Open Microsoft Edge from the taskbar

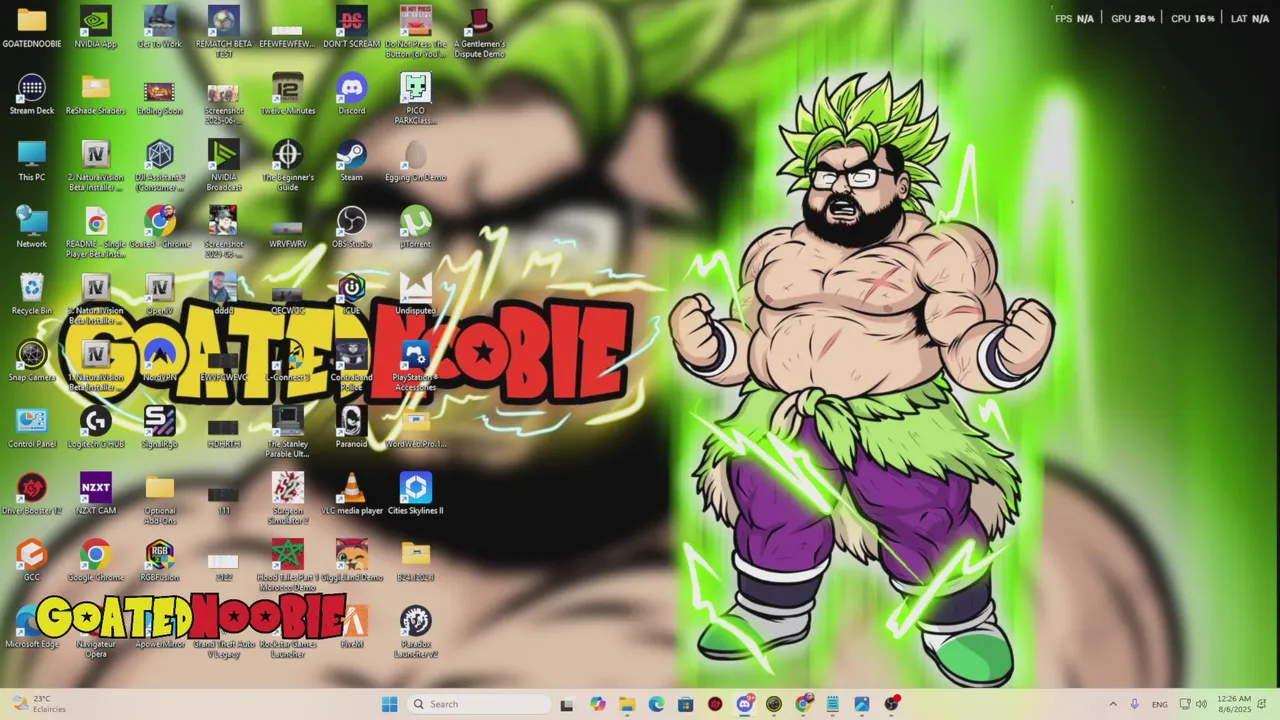pos(656,704)
